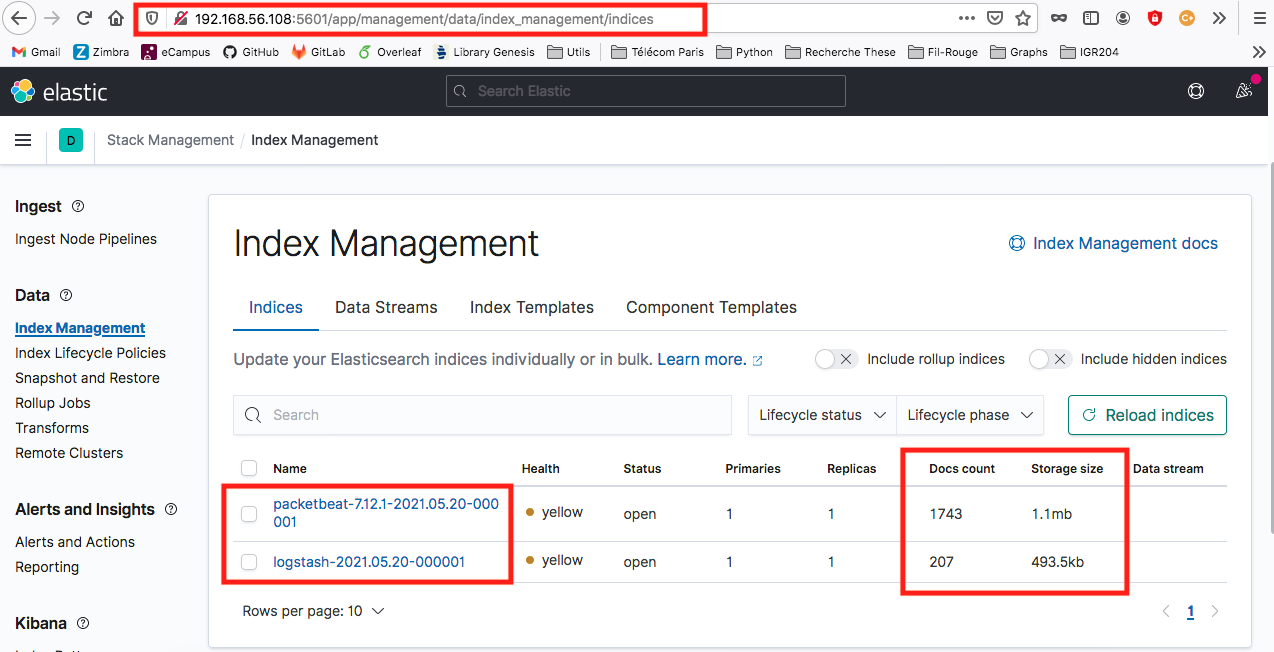
Task: Go to Stack Management breadcrumb
Action: (x=170, y=140)
